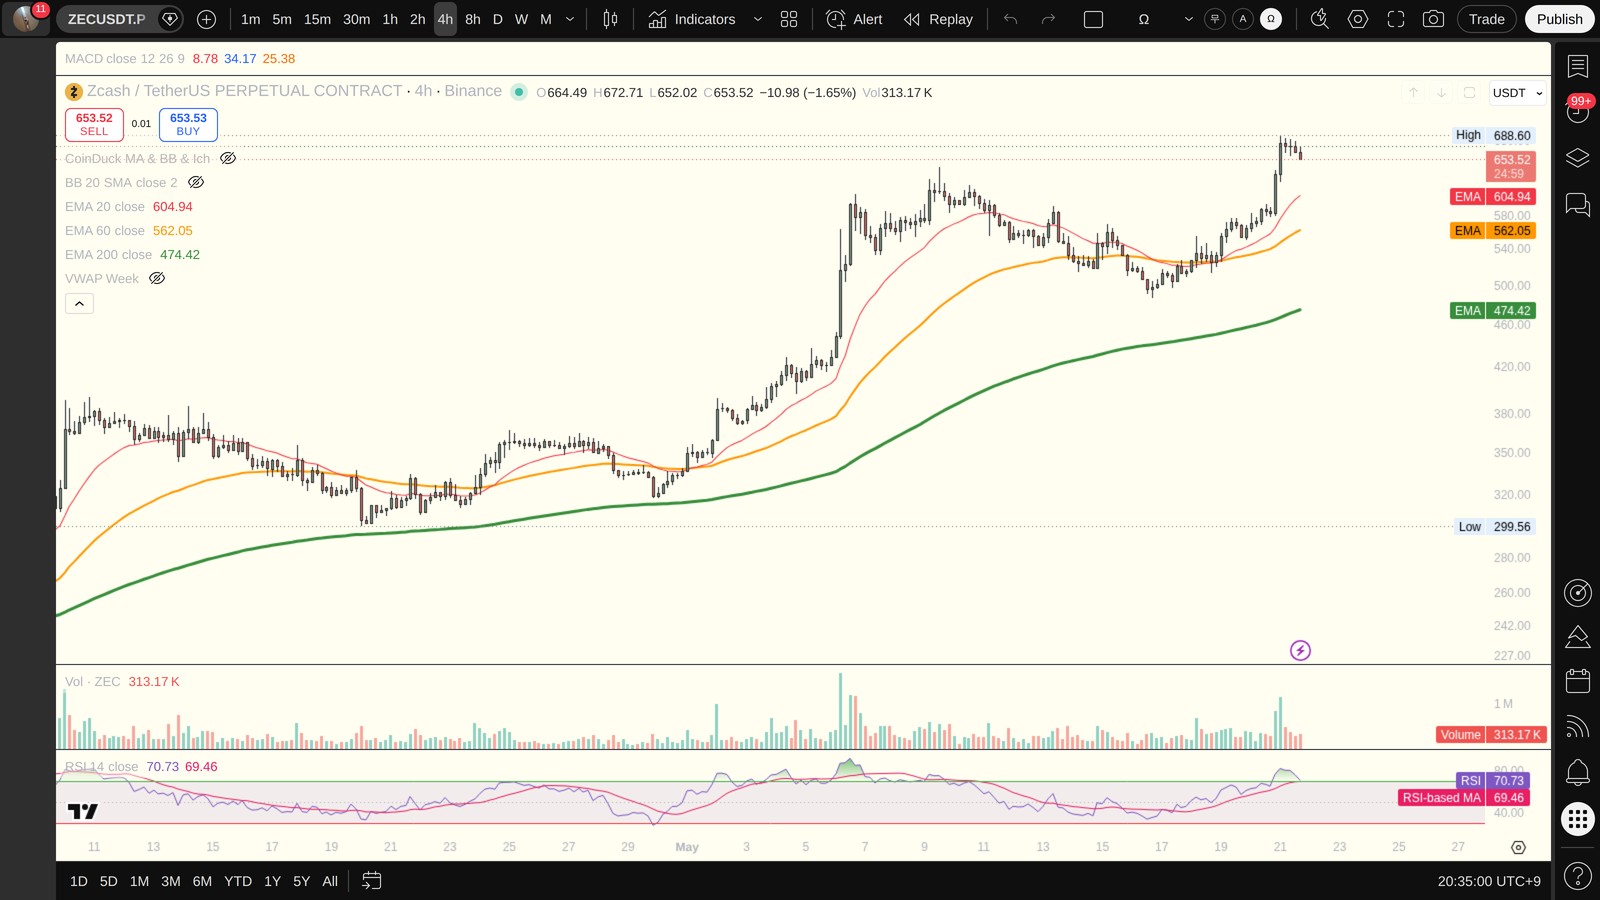The width and height of the screenshot is (1600, 900).
Task: Open the user profile avatar menu
Action: [x=27, y=18]
